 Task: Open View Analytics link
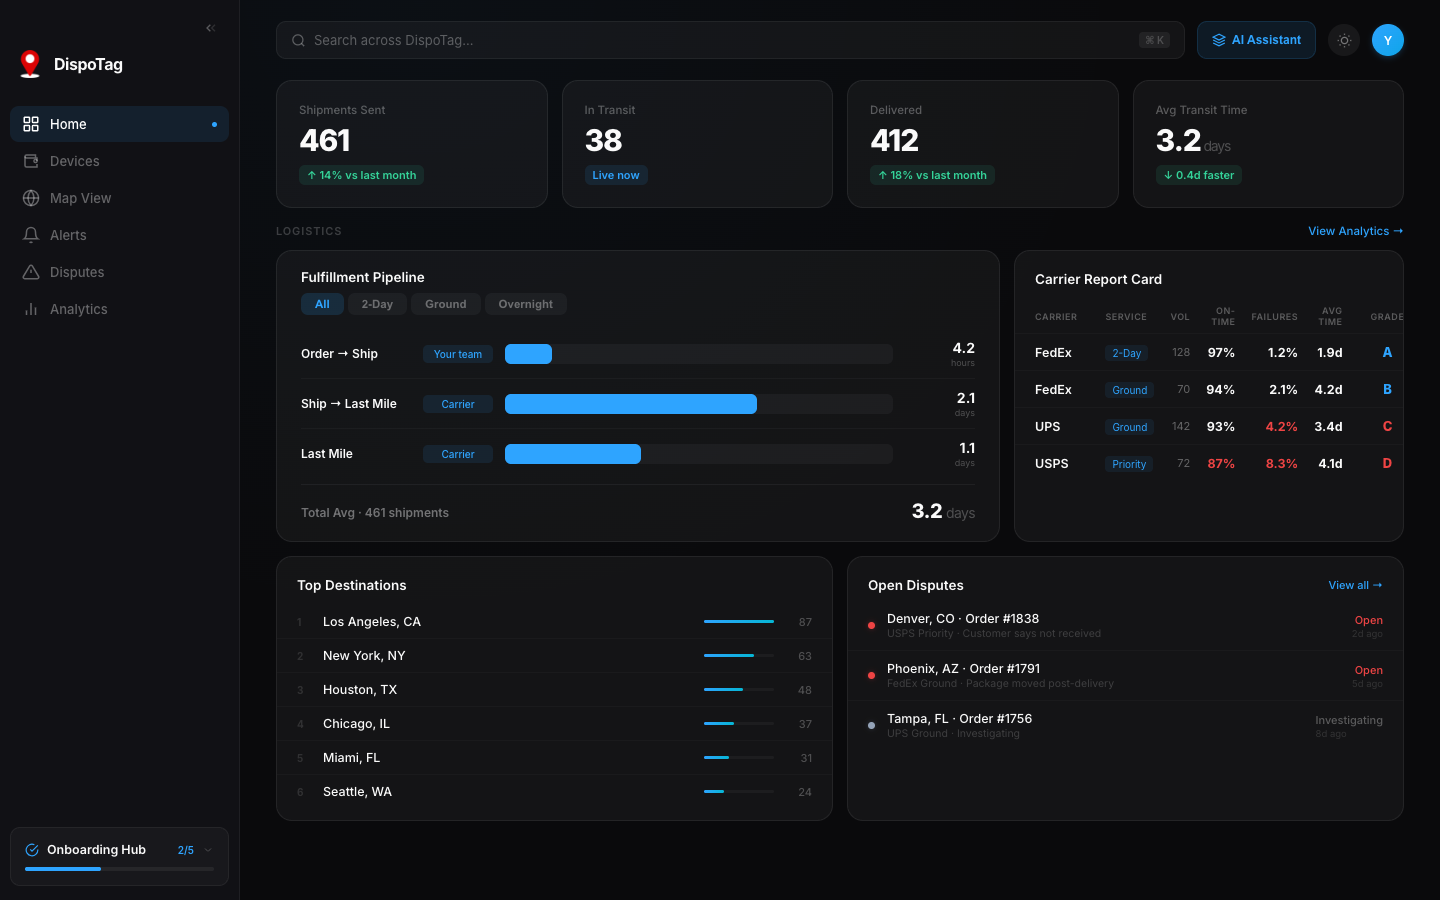pos(1355,231)
